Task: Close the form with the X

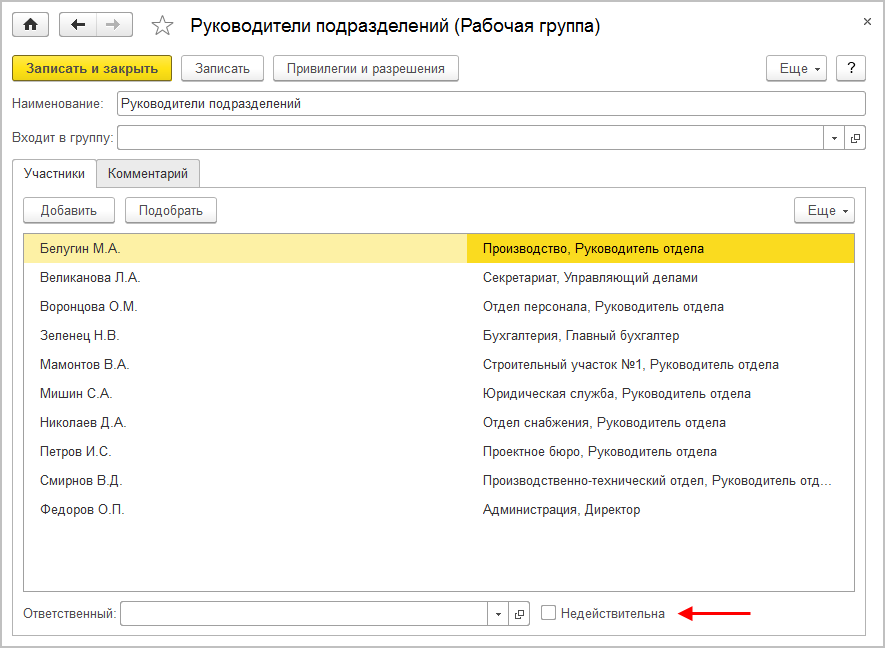Action: 867,21
